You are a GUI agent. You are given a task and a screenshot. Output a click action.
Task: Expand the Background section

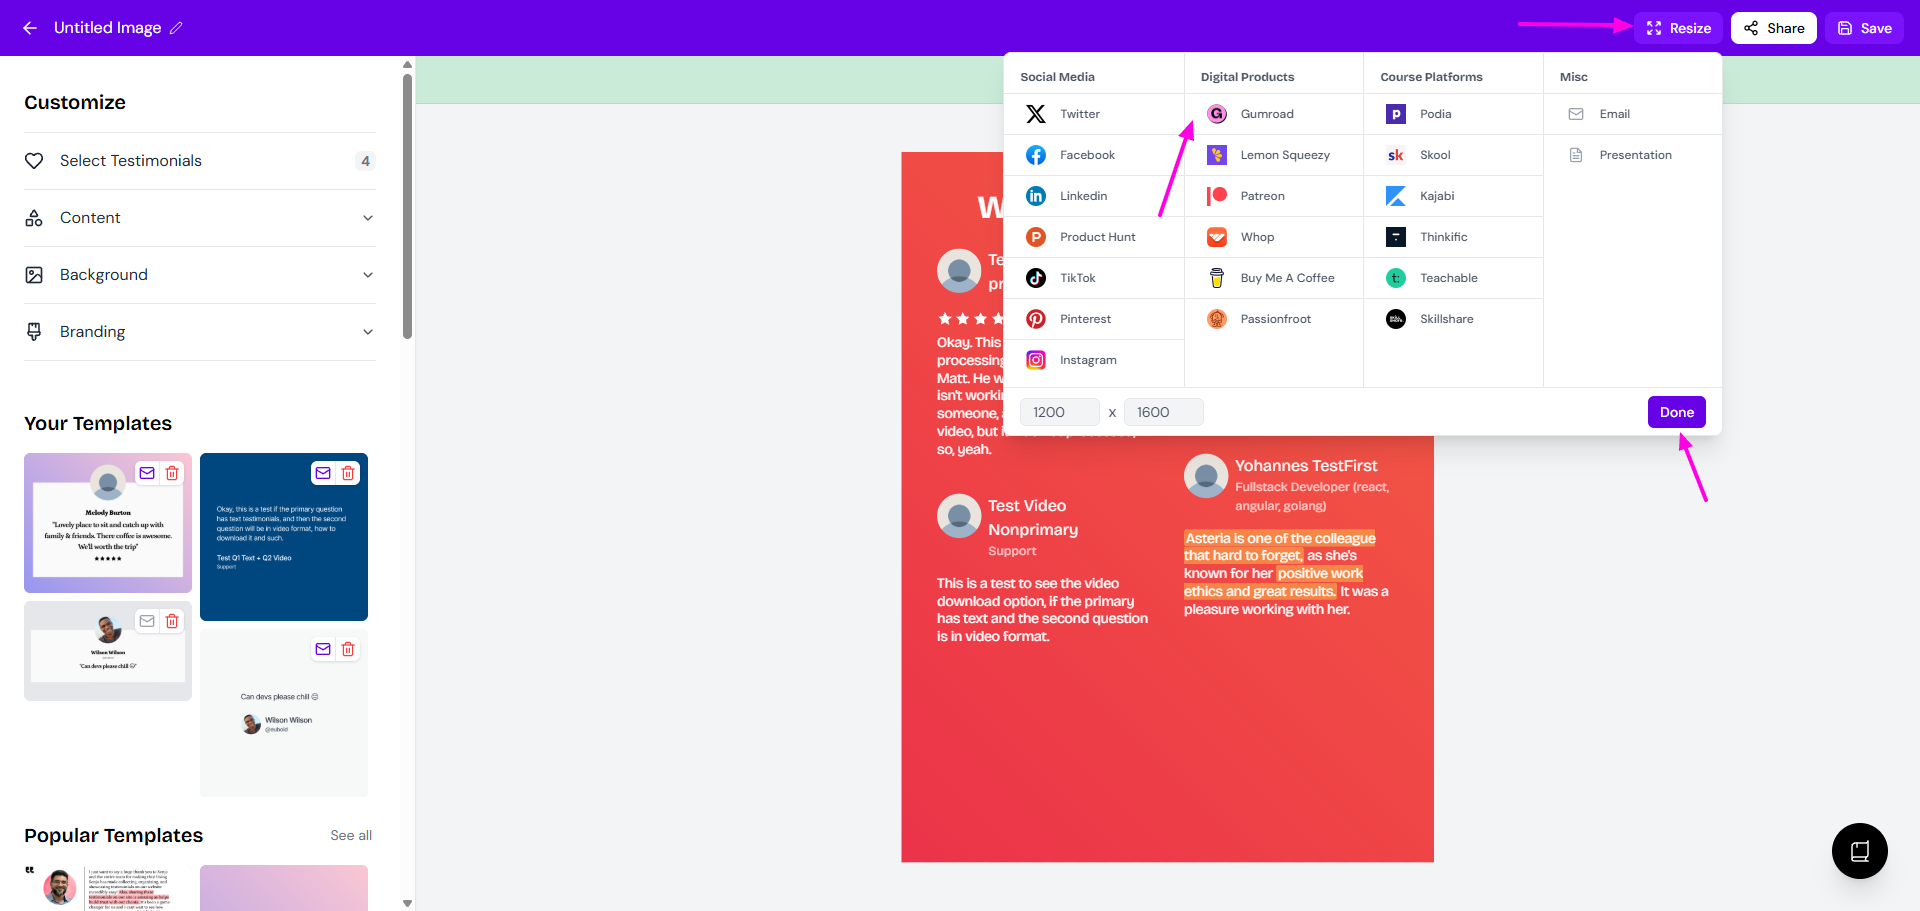coord(200,275)
